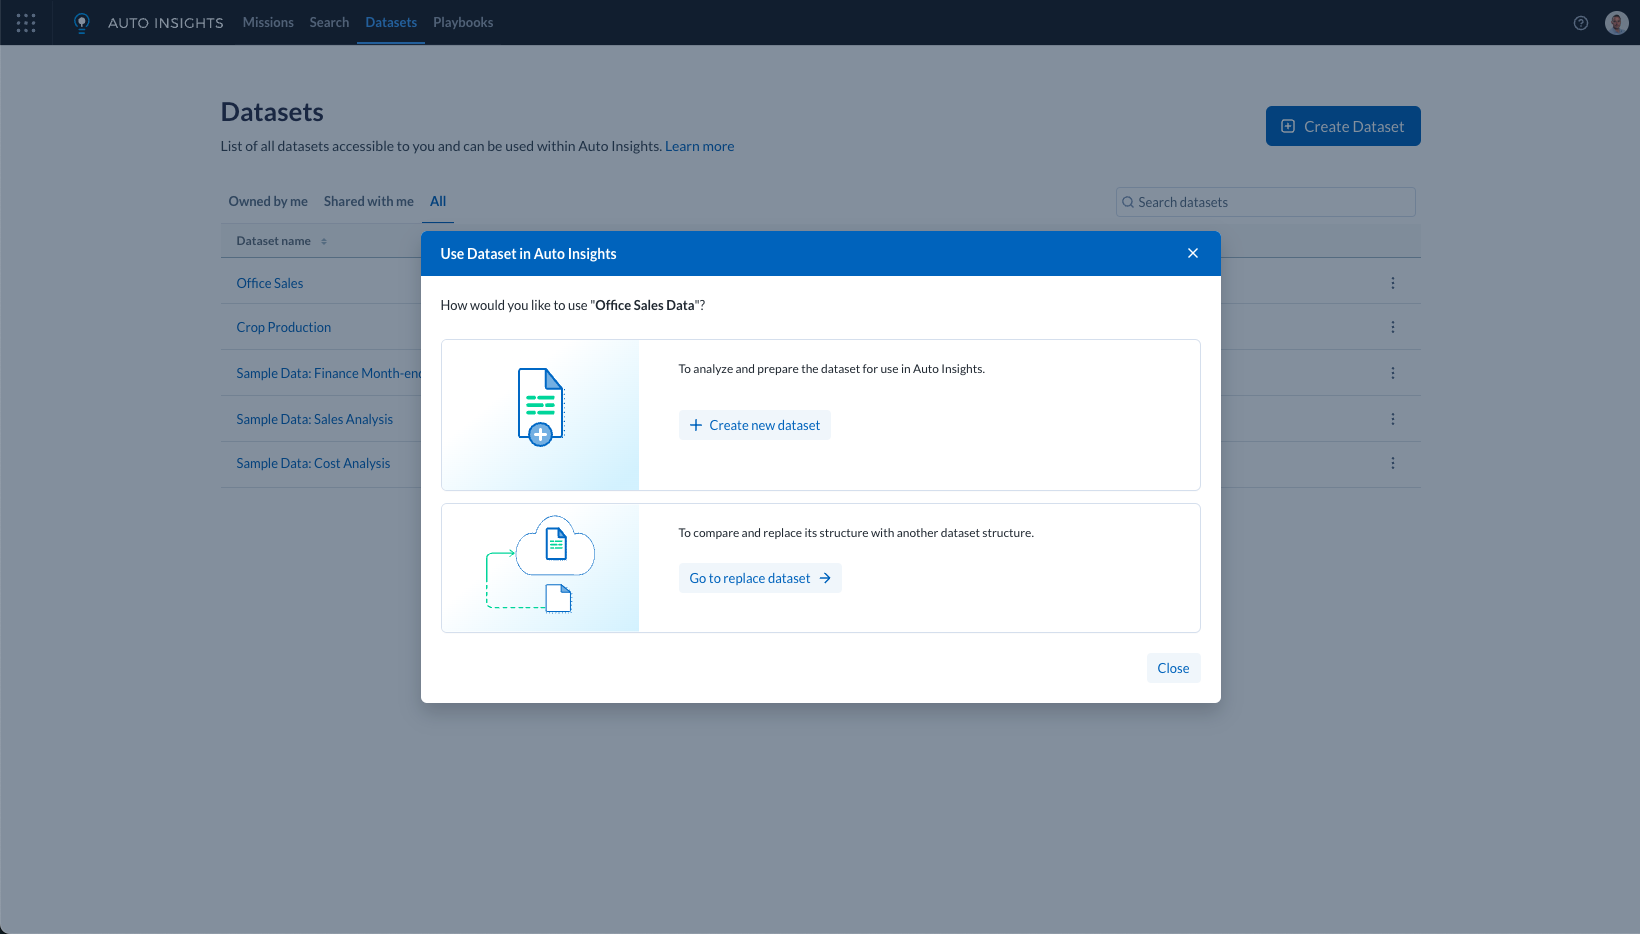Open the kebab menu for Crop Production row
This screenshot has height=934, width=1640.
pyautogui.click(x=1392, y=327)
